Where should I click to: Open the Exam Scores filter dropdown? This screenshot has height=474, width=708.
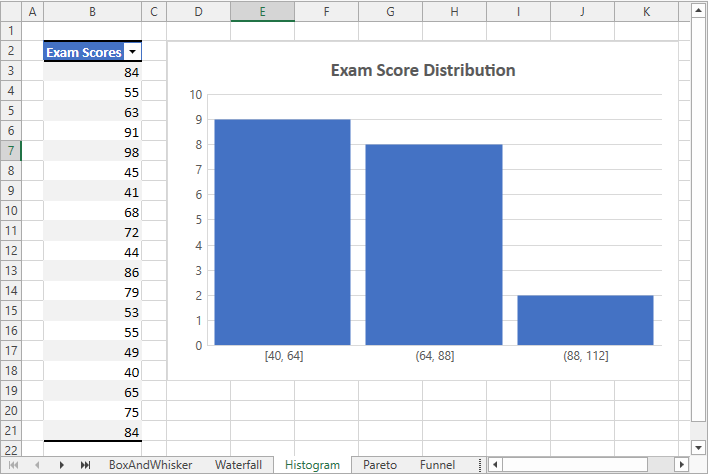[132, 52]
